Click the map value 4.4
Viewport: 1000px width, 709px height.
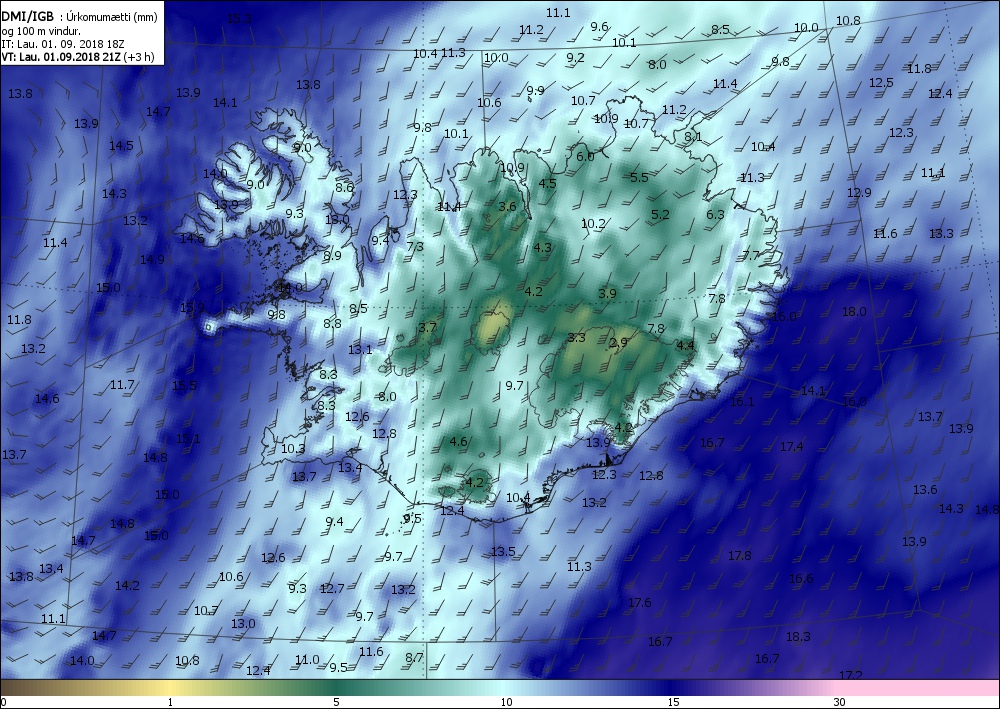click(x=685, y=346)
